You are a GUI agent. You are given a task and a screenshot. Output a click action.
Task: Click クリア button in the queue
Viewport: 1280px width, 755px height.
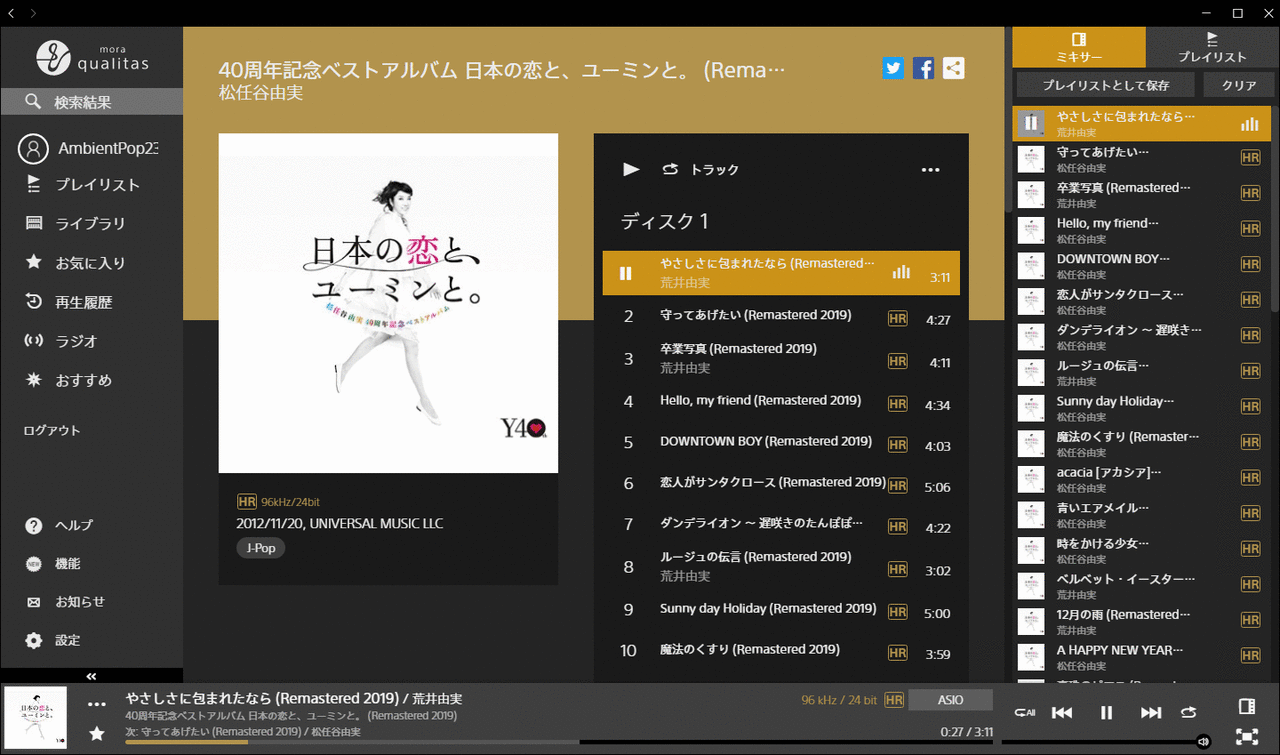tap(1239, 85)
